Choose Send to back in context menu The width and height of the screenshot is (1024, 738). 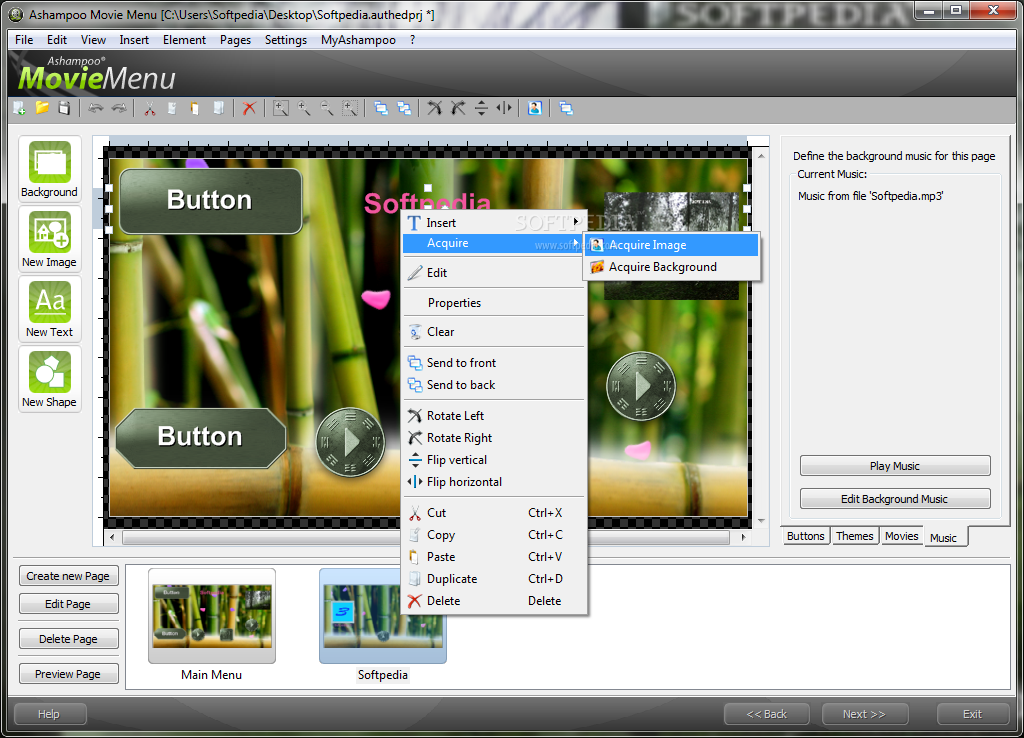[494, 385]
